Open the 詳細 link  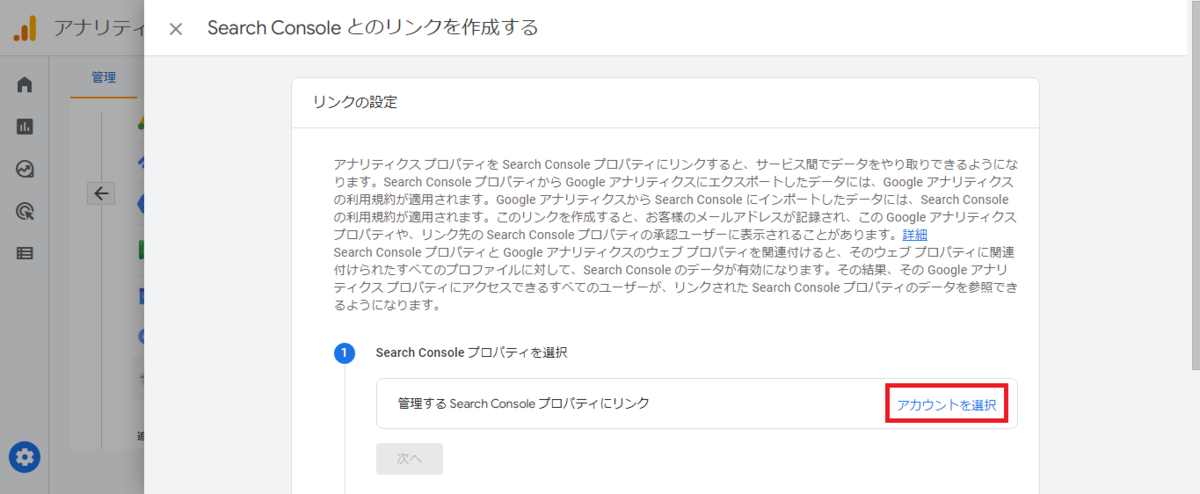click(x=915, y=234)
